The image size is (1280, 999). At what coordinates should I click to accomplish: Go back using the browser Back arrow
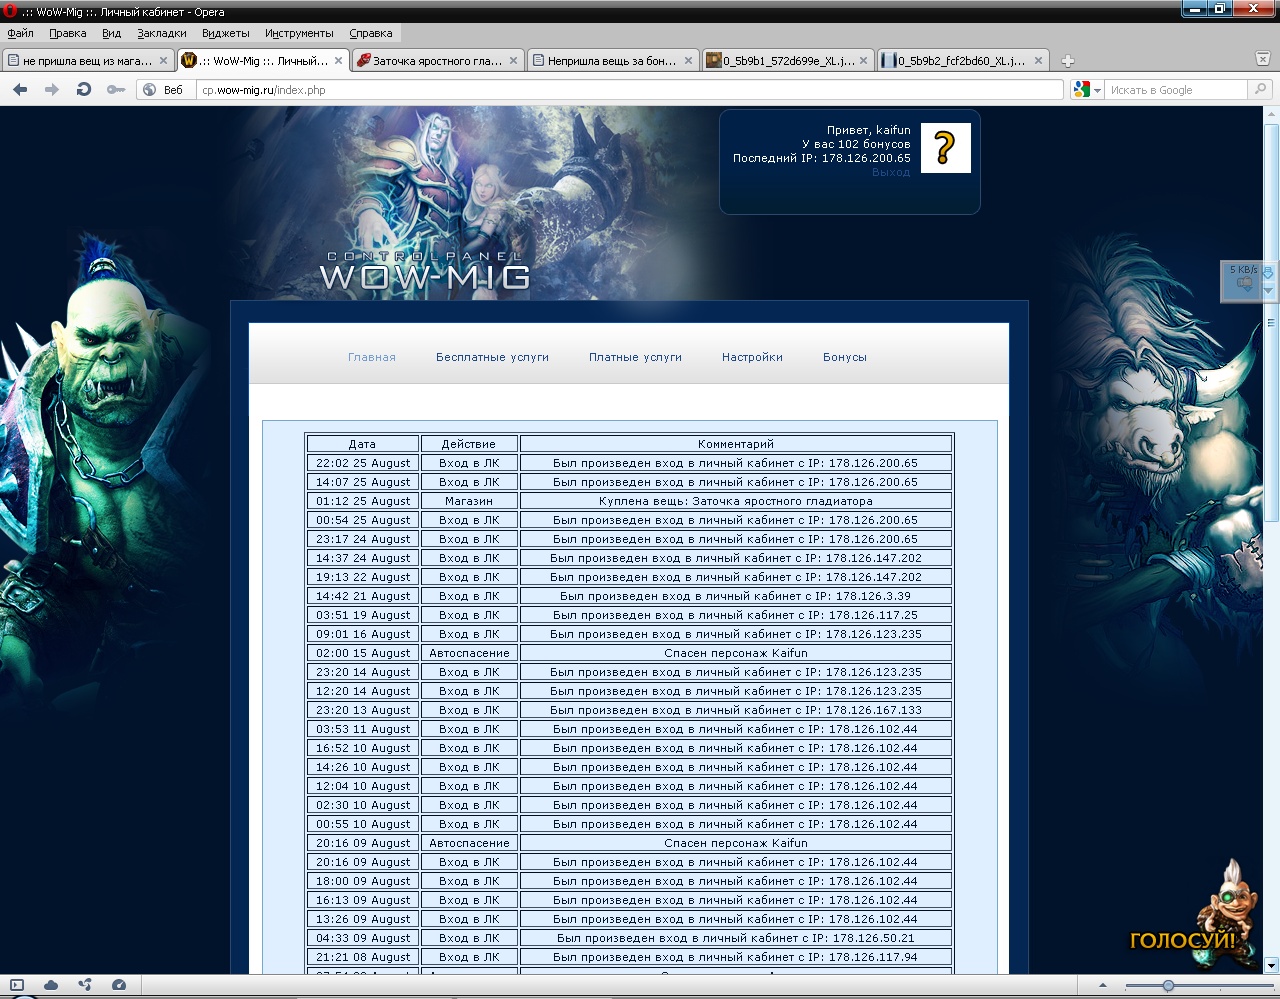20,90
